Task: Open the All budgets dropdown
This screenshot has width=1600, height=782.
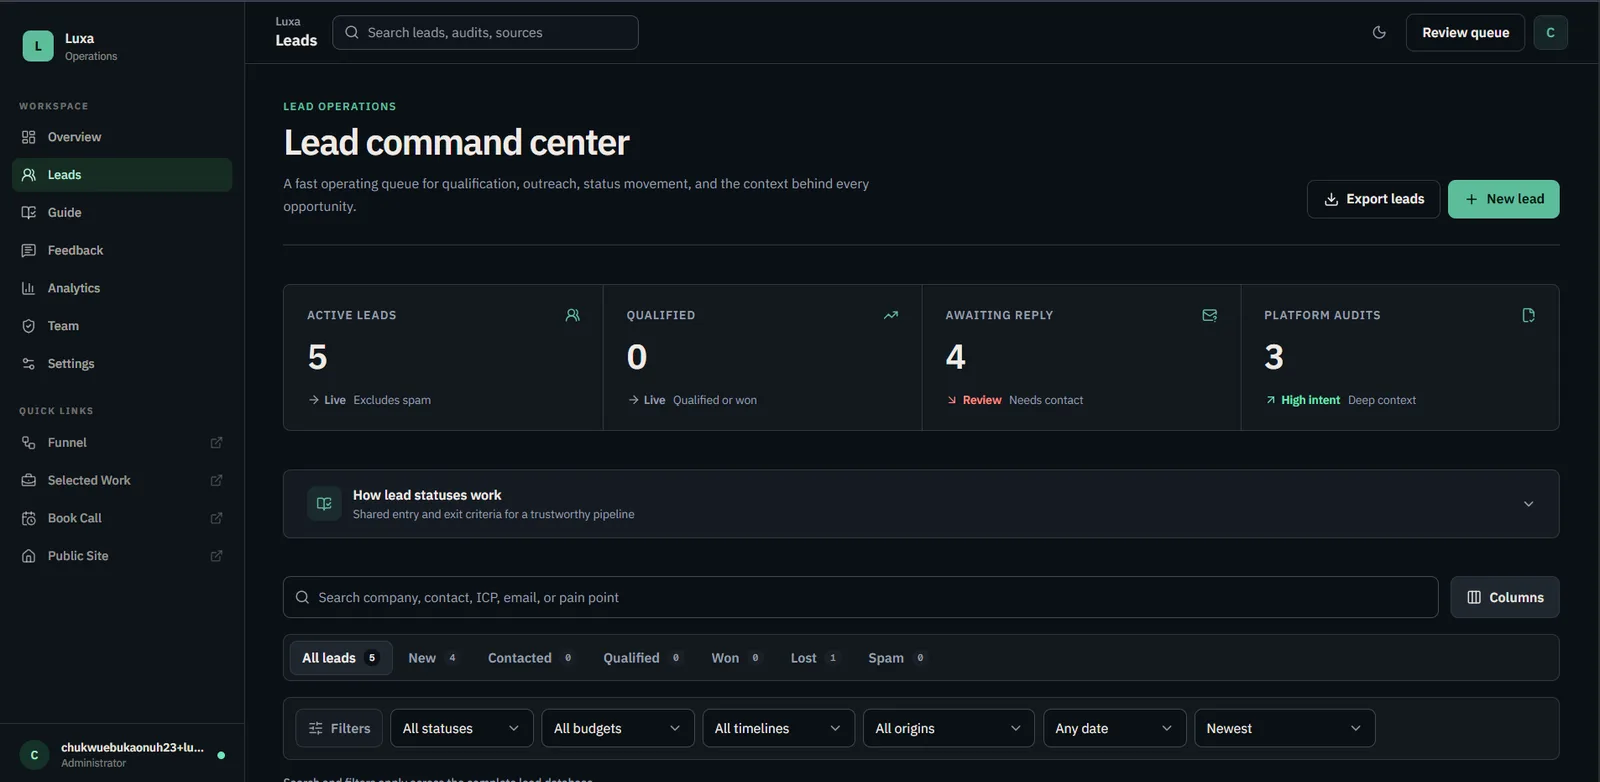Action: click(x=618, y=728)
